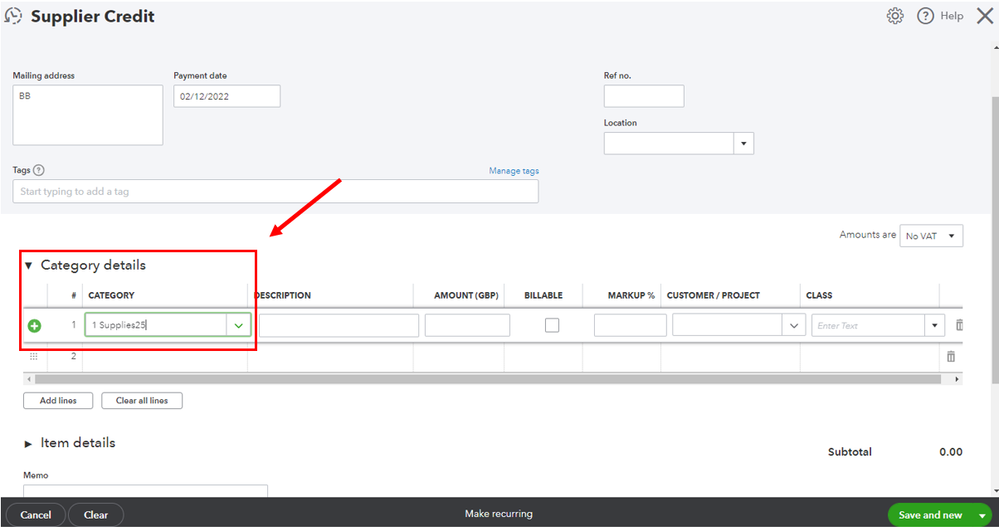Click the Amount (GBP) field on line 1
999x531 pixels.
[467, 325]
